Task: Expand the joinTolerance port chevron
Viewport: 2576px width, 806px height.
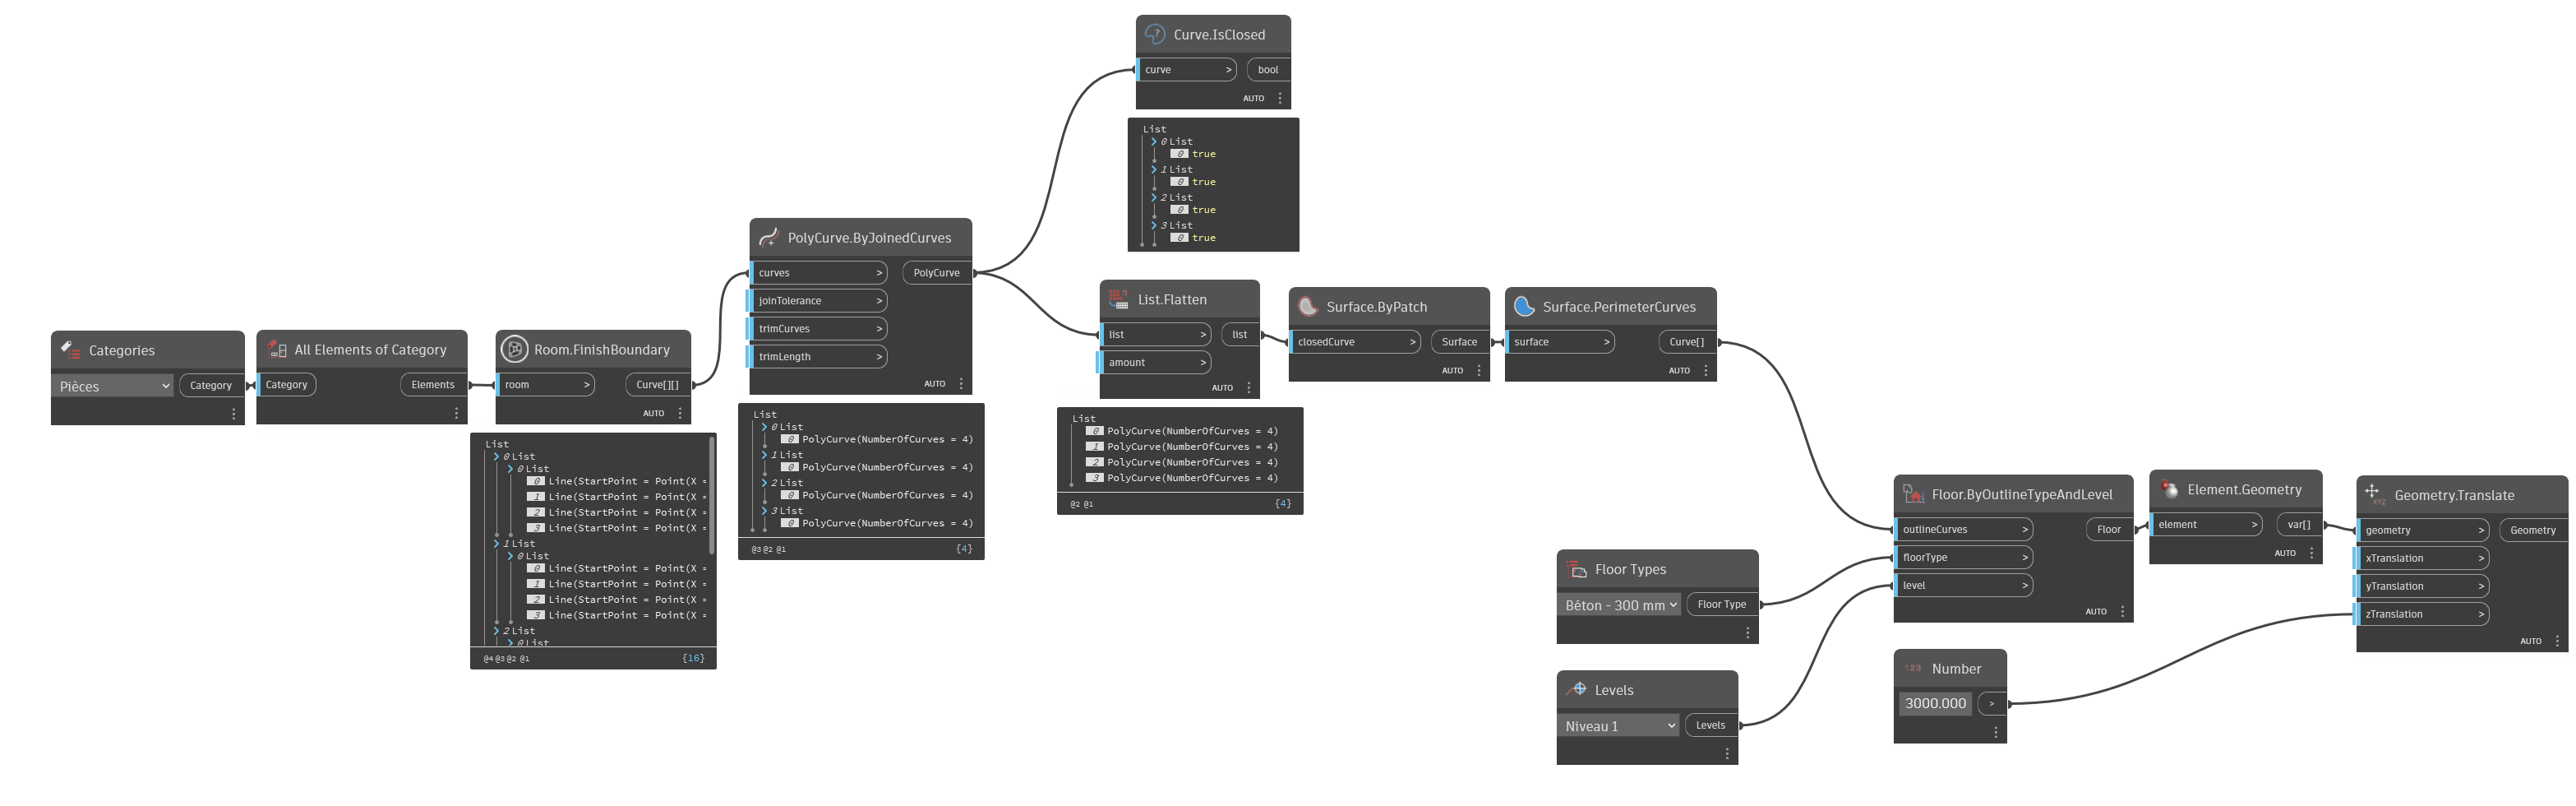Action: point(879,300)
